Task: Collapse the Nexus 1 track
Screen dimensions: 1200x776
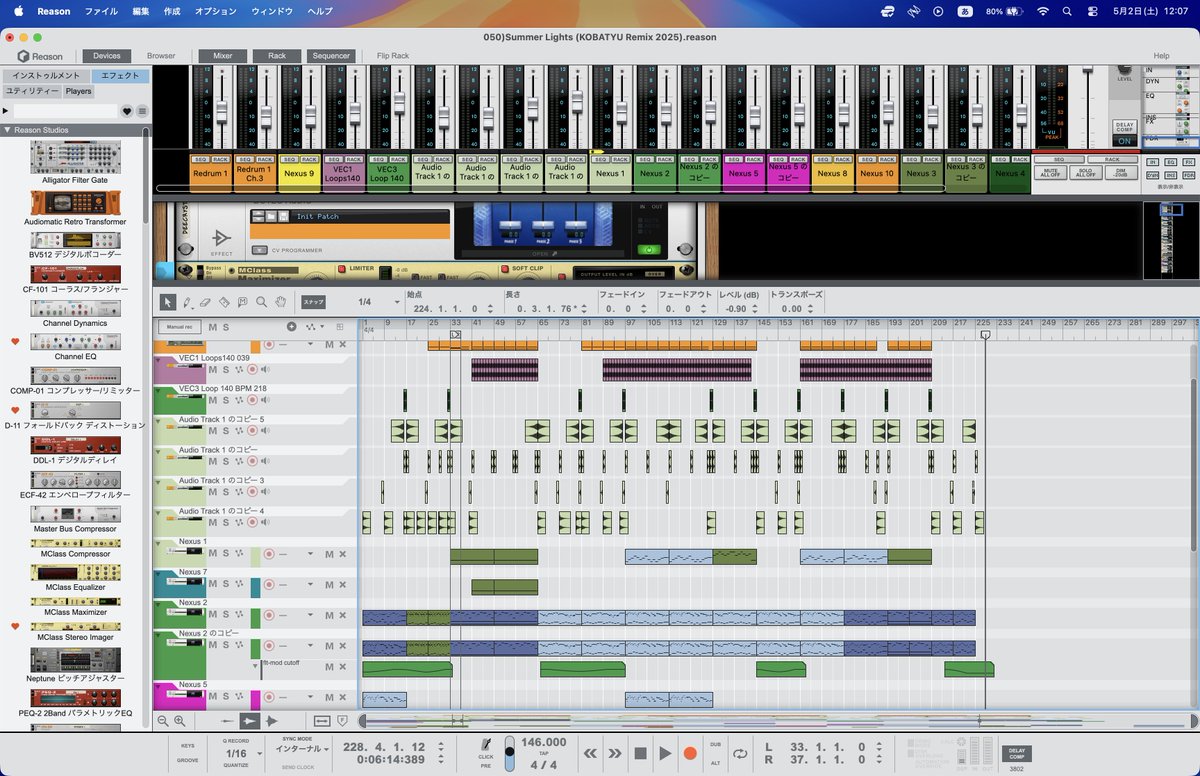Action: 158,542
